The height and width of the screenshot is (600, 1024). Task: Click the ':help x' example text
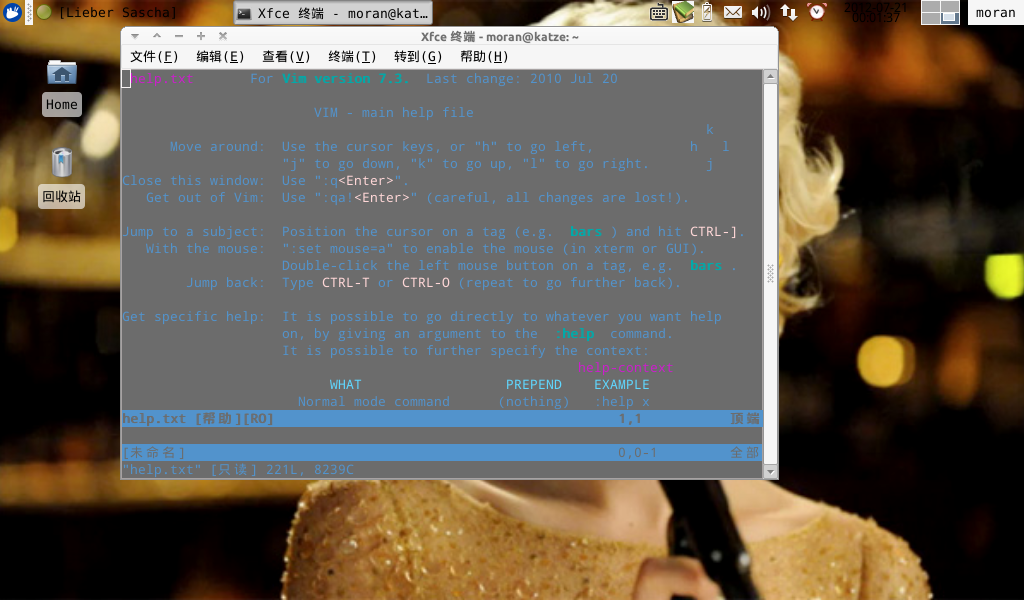[622, 402]
